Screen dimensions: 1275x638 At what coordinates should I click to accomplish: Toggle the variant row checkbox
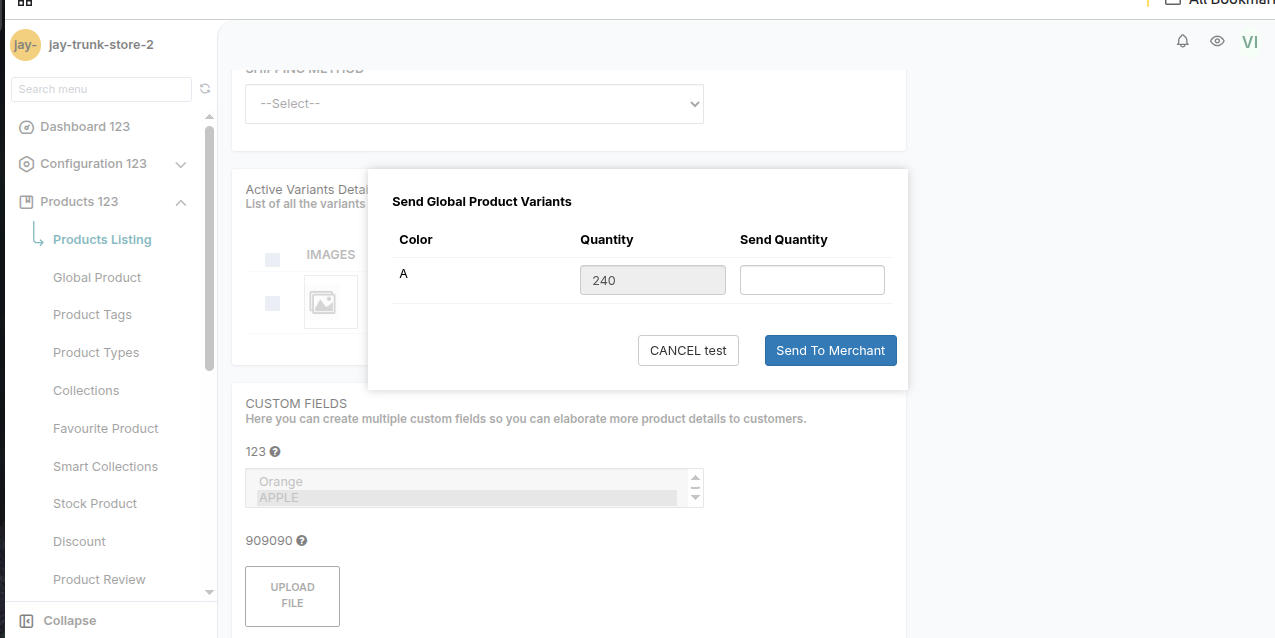273,303
